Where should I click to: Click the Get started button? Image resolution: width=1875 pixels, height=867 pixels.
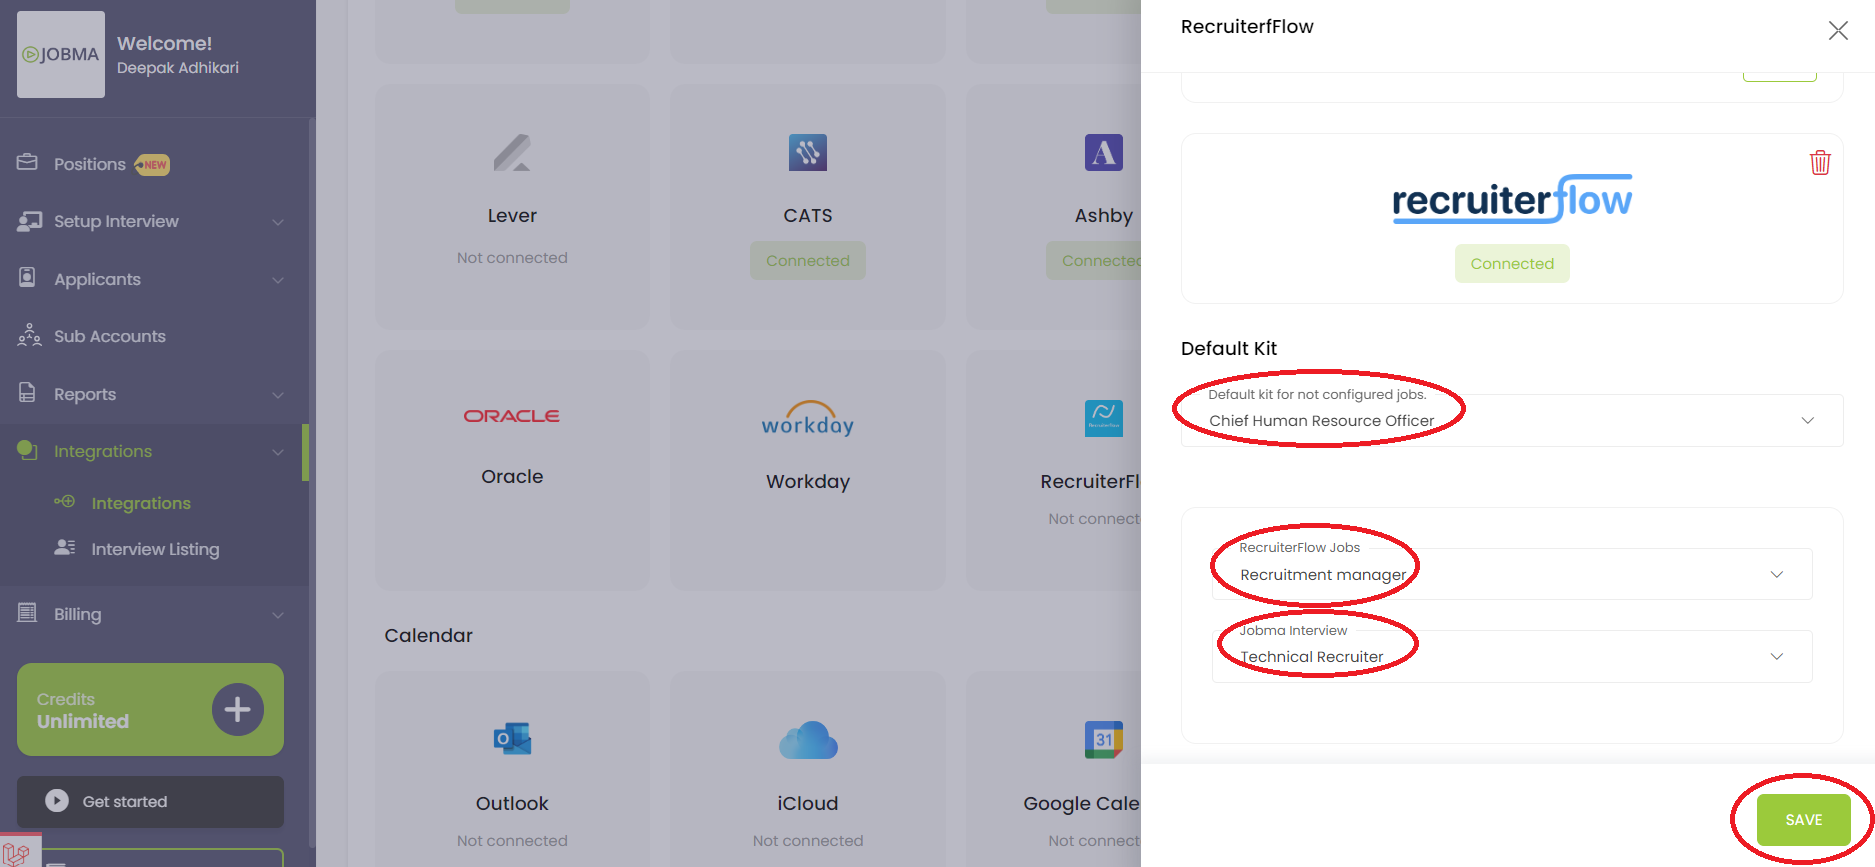pos(150,802)
